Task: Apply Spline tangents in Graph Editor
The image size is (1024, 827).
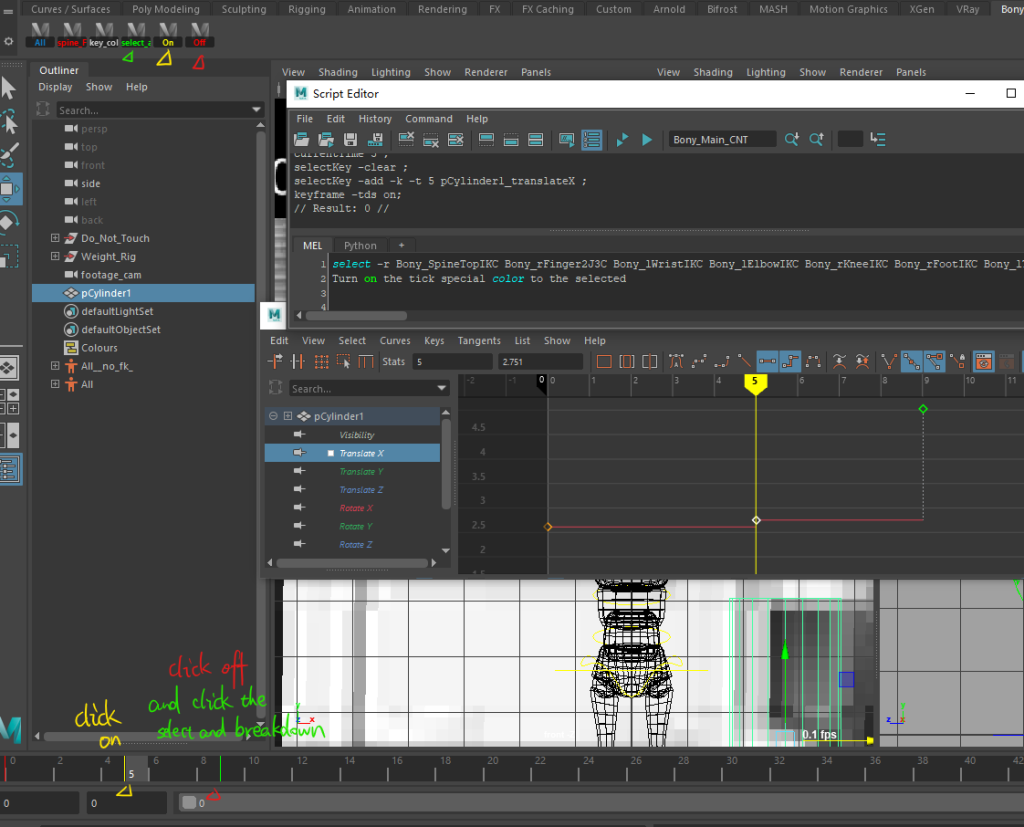Action: point(699,361)
